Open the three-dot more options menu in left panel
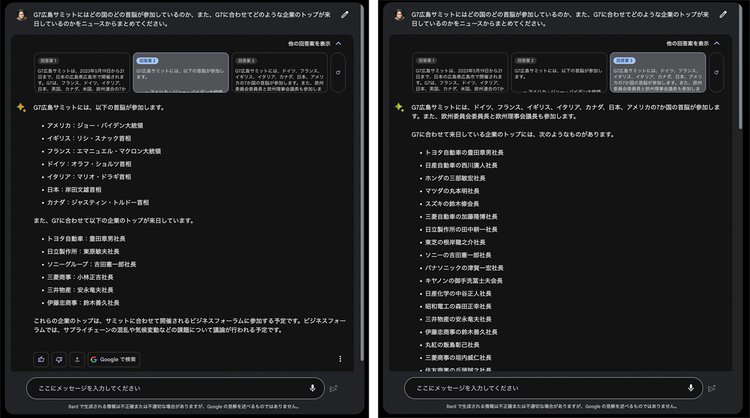The image size is (750, 418). pyautogui.click(x=340, y=359)
